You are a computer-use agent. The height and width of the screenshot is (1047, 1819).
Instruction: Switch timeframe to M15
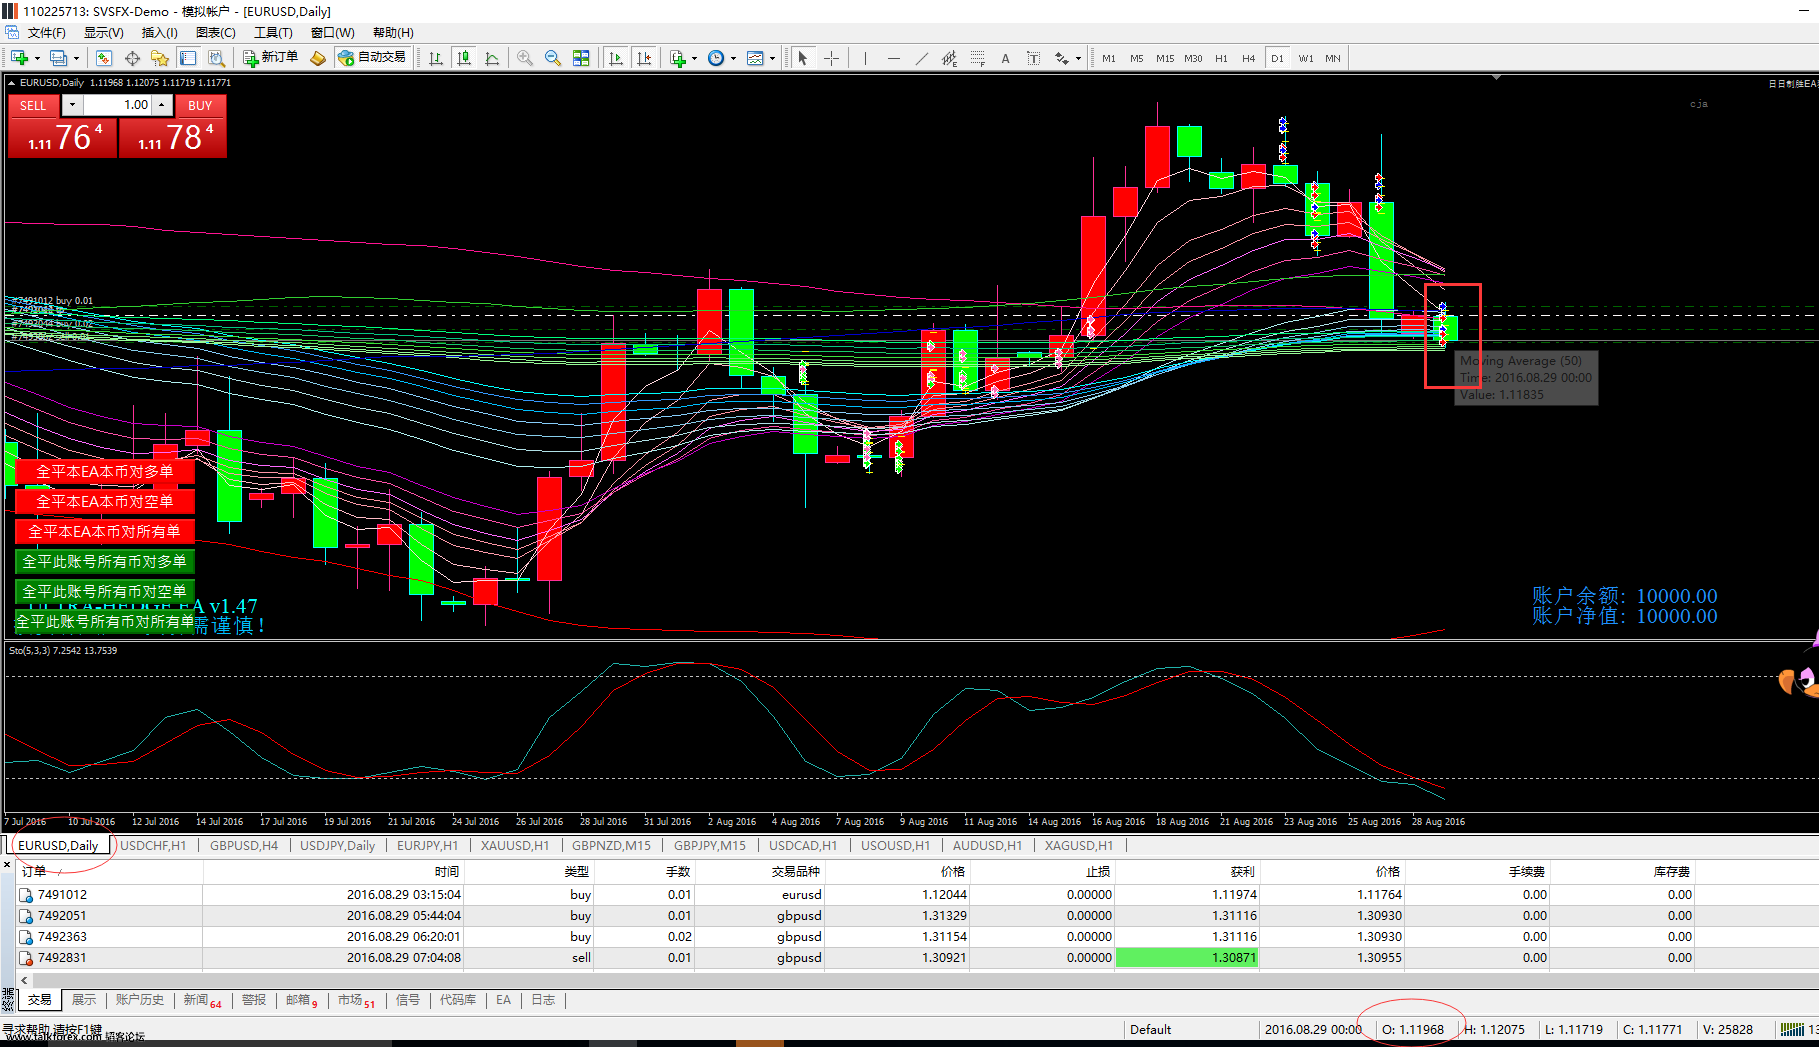pyautogui.click(x=1165, y=58)
